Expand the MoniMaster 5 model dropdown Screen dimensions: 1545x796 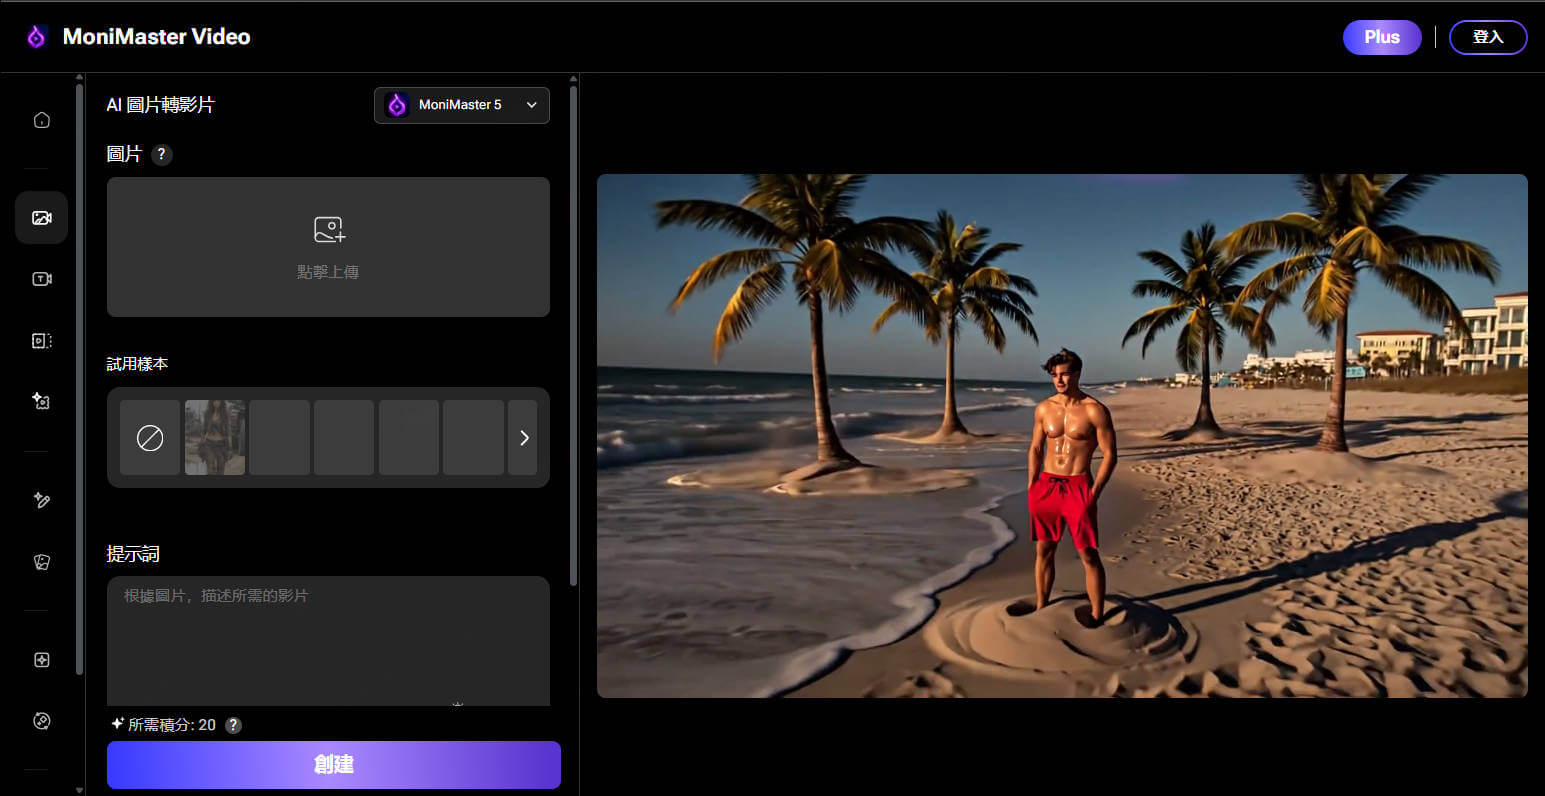coord(462,105)
